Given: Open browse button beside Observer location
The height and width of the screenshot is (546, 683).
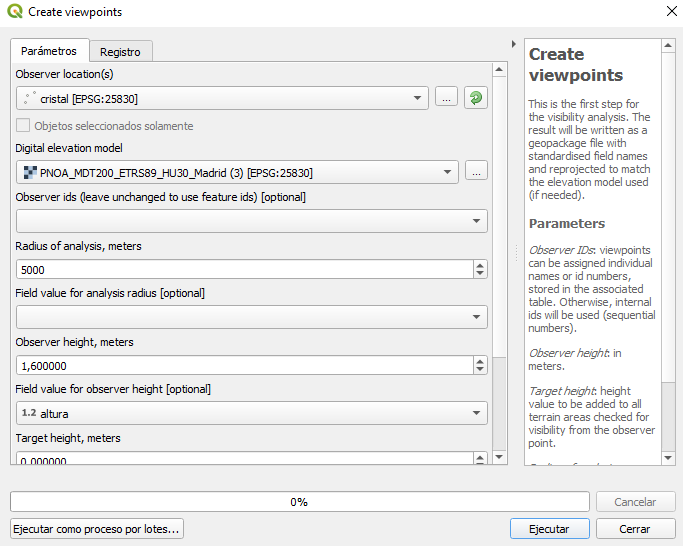Looking at the screenshot, I should click(x=446, y=98).
